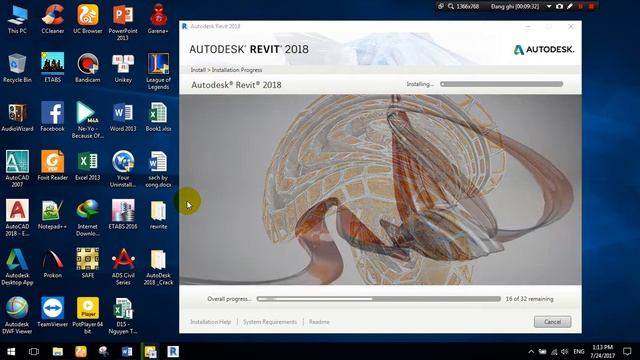Open Bandicam desktop icon

[88, 68]
